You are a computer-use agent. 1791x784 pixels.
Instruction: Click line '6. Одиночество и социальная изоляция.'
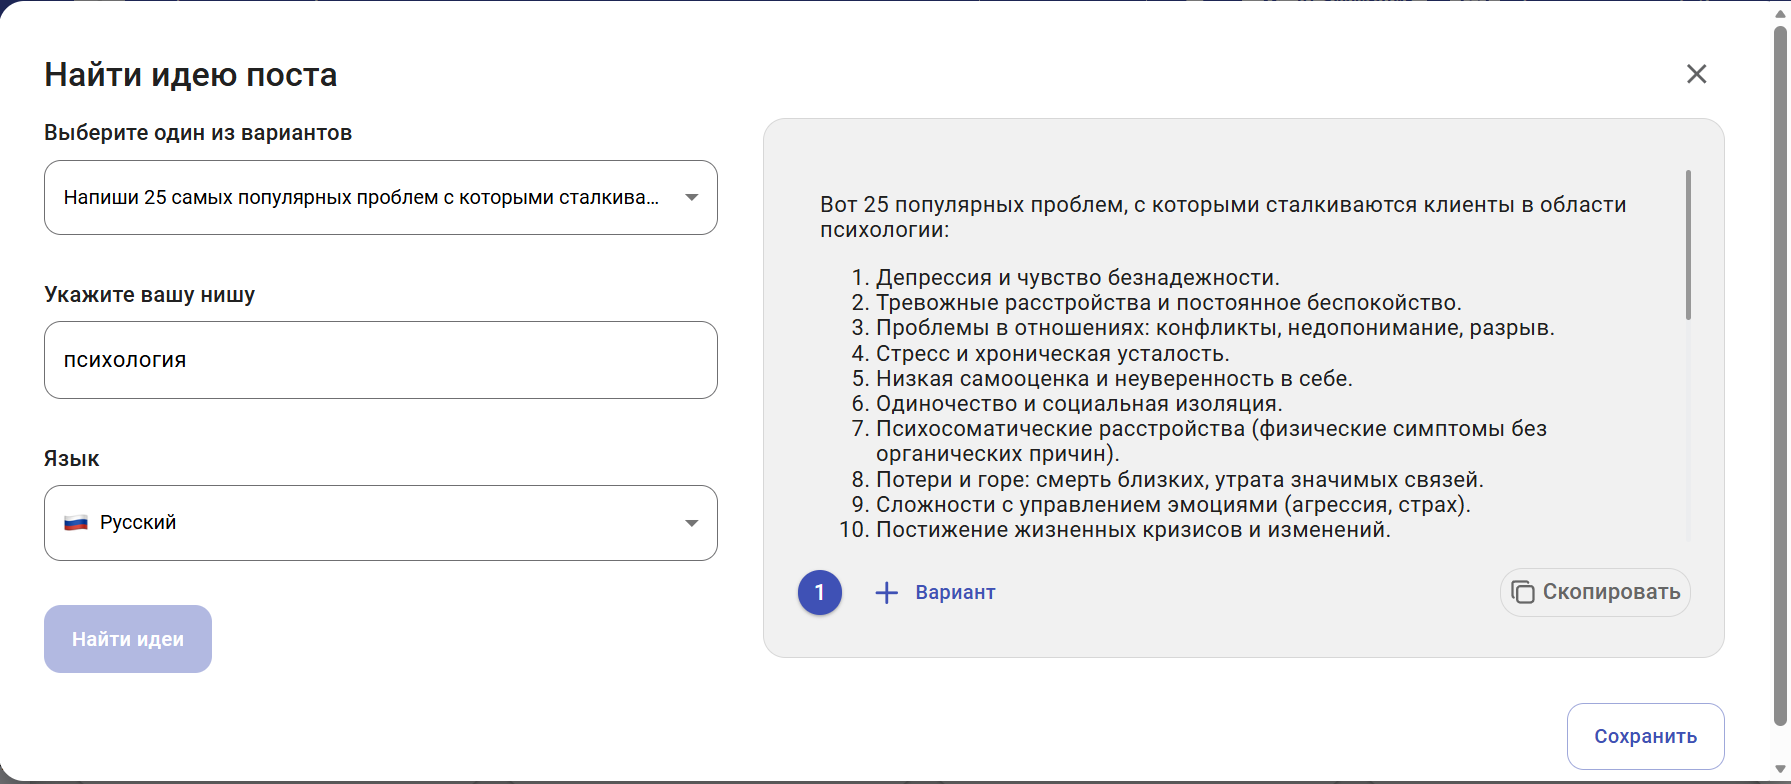click(x=1067, y=404)
